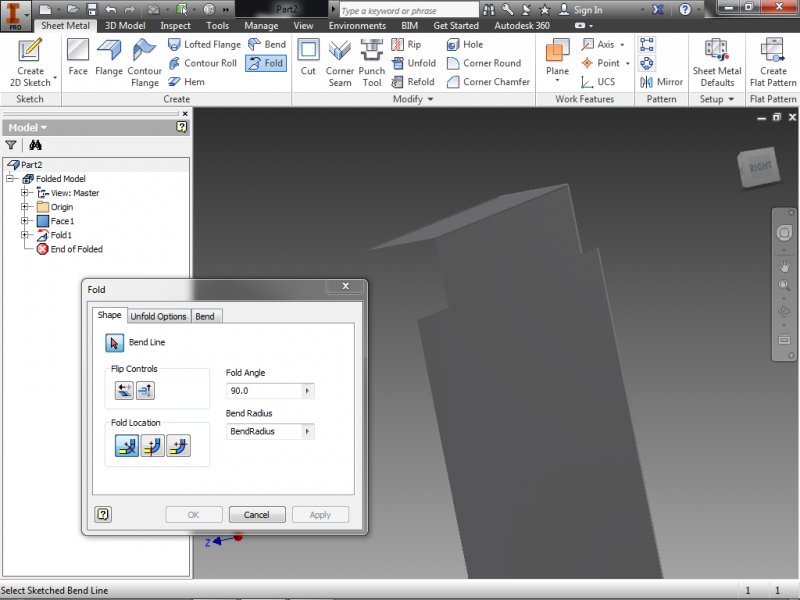Click the Lofted Flange tool
Viewport: 800px width, 600px height.
[204, 44]
